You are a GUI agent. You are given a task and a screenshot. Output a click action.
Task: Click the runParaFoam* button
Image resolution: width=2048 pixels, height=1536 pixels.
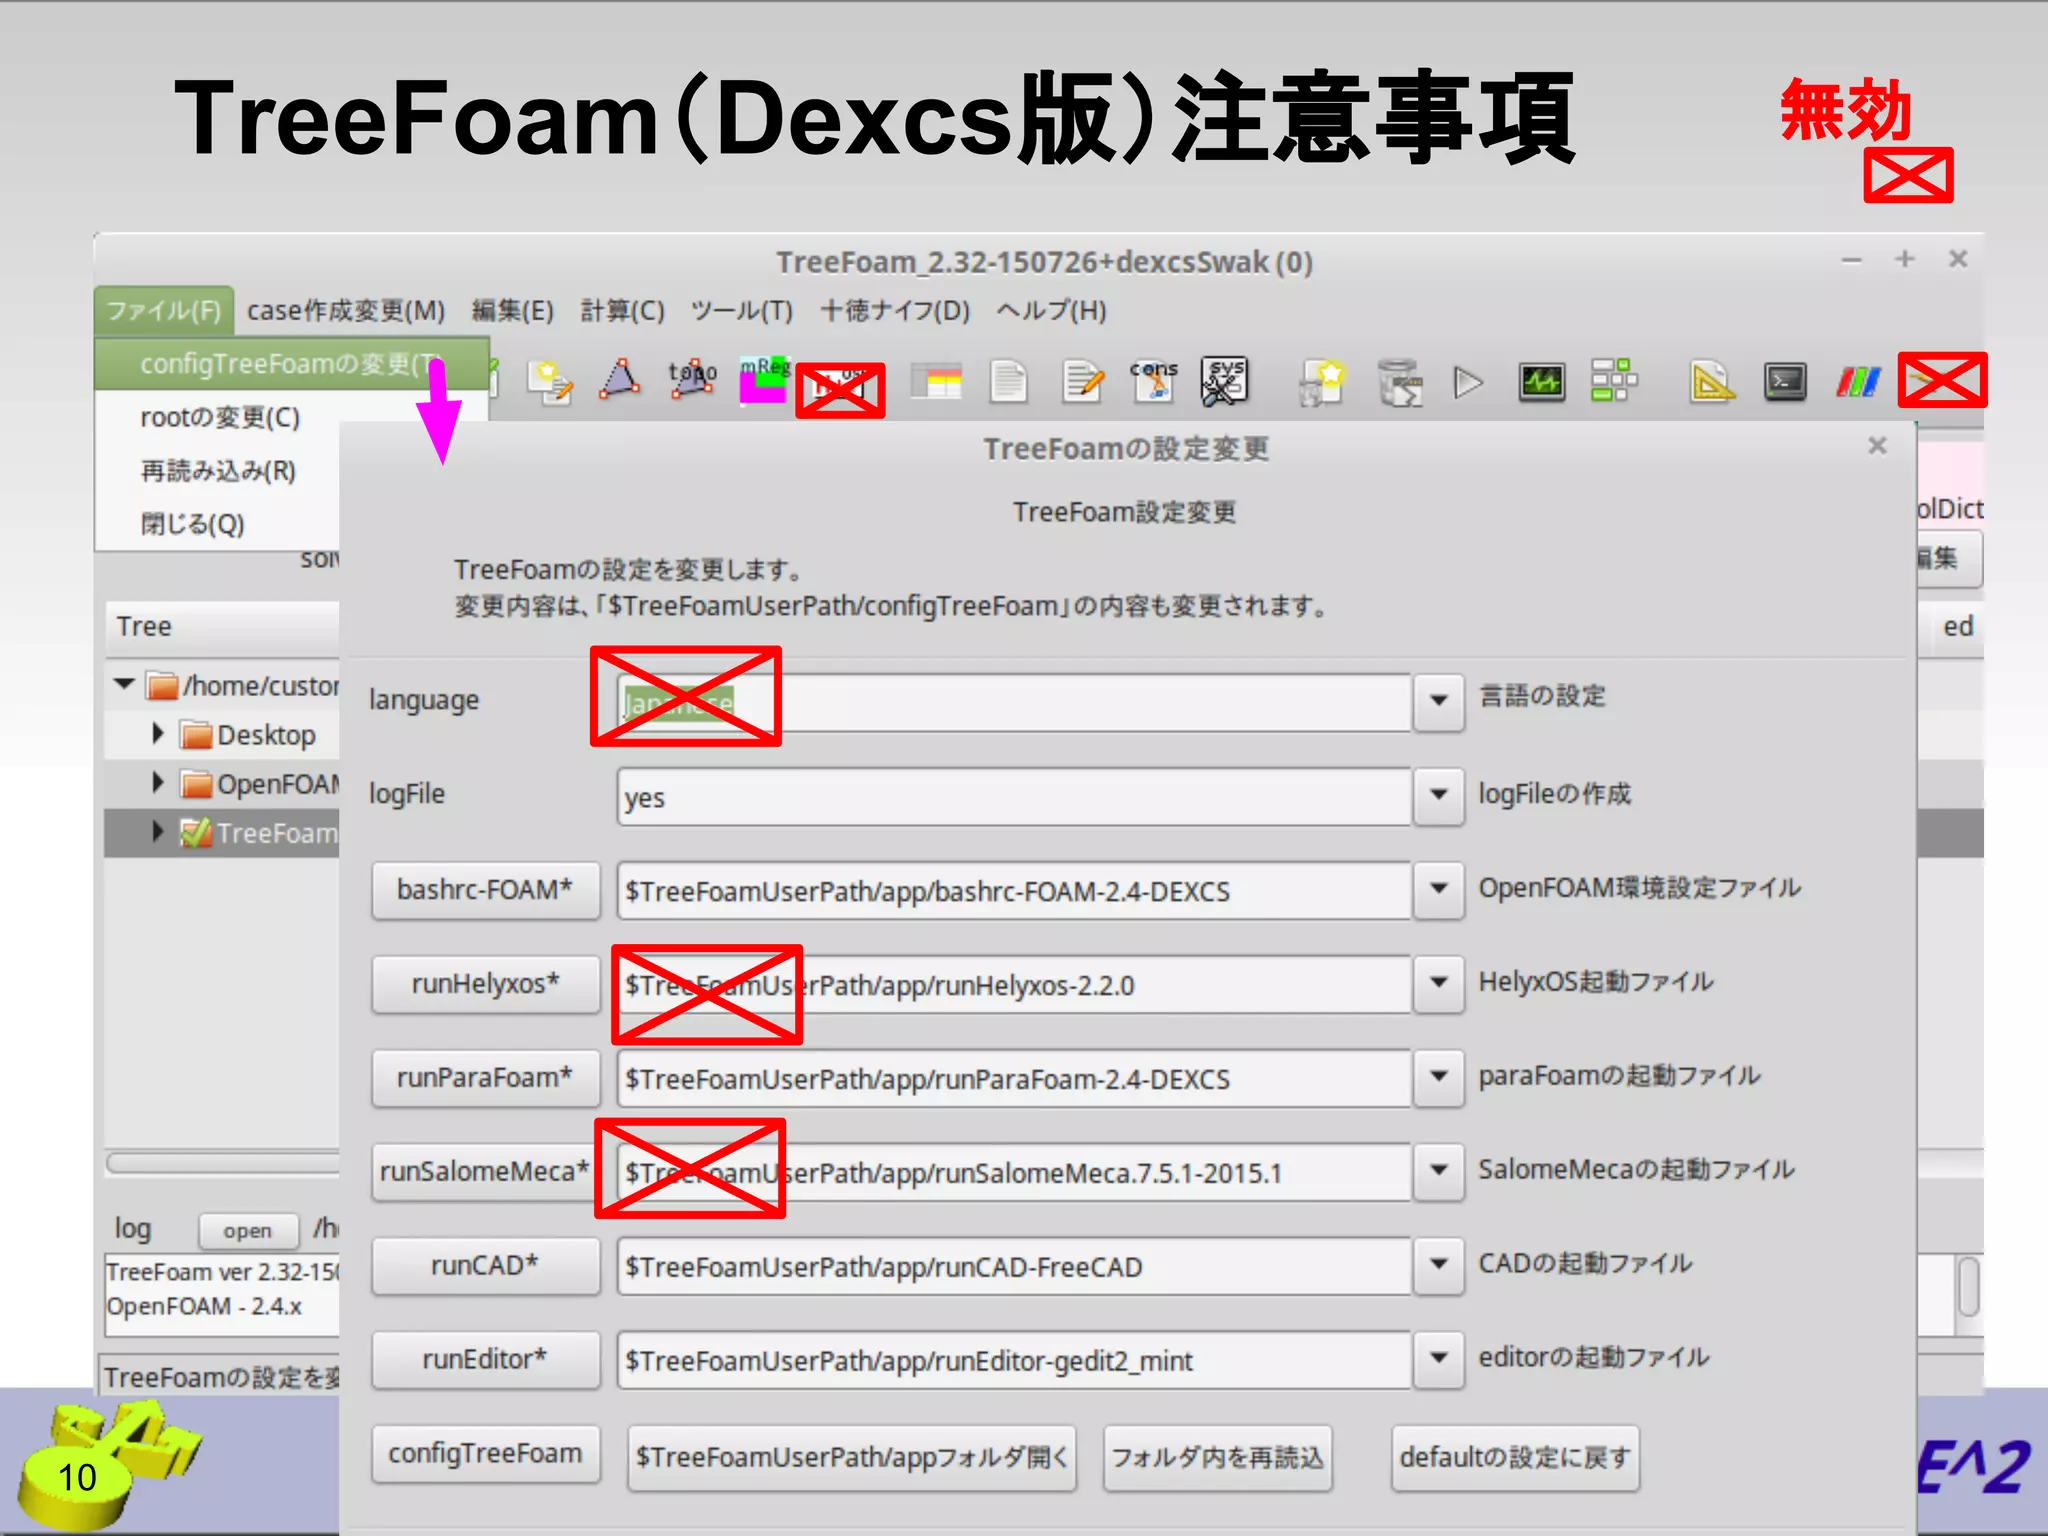485,1077
